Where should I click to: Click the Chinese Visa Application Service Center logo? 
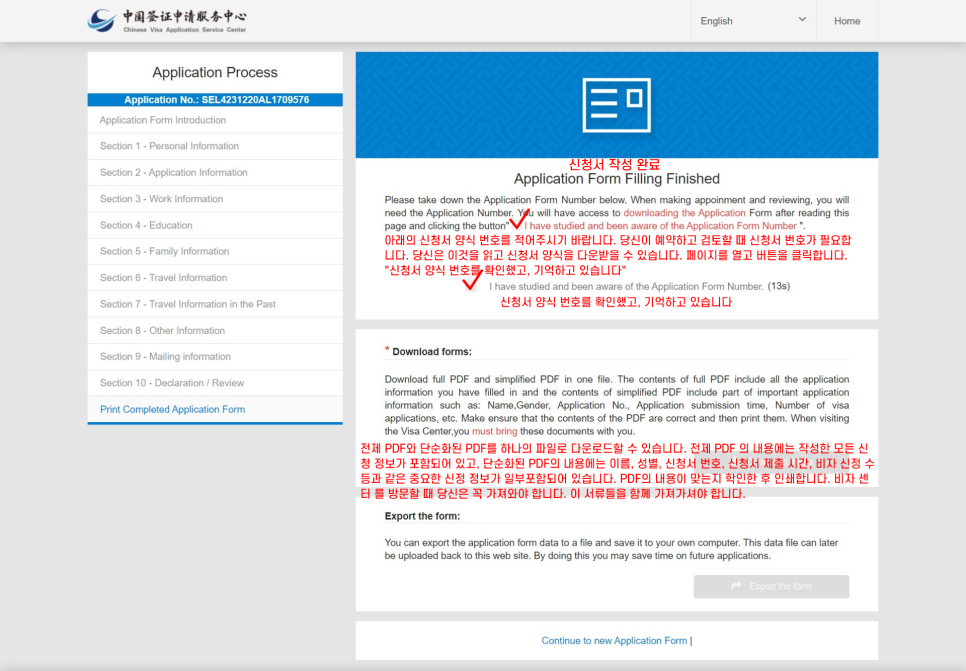click(x=166, y=20)
